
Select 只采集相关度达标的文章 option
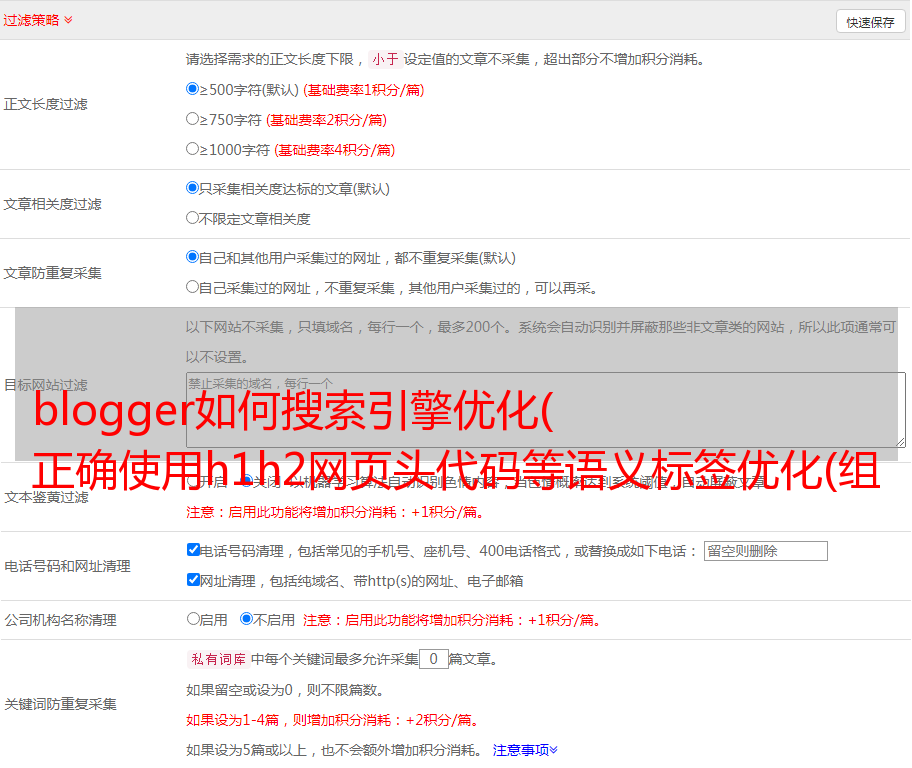pyautogui.click(x=193, y=188)
